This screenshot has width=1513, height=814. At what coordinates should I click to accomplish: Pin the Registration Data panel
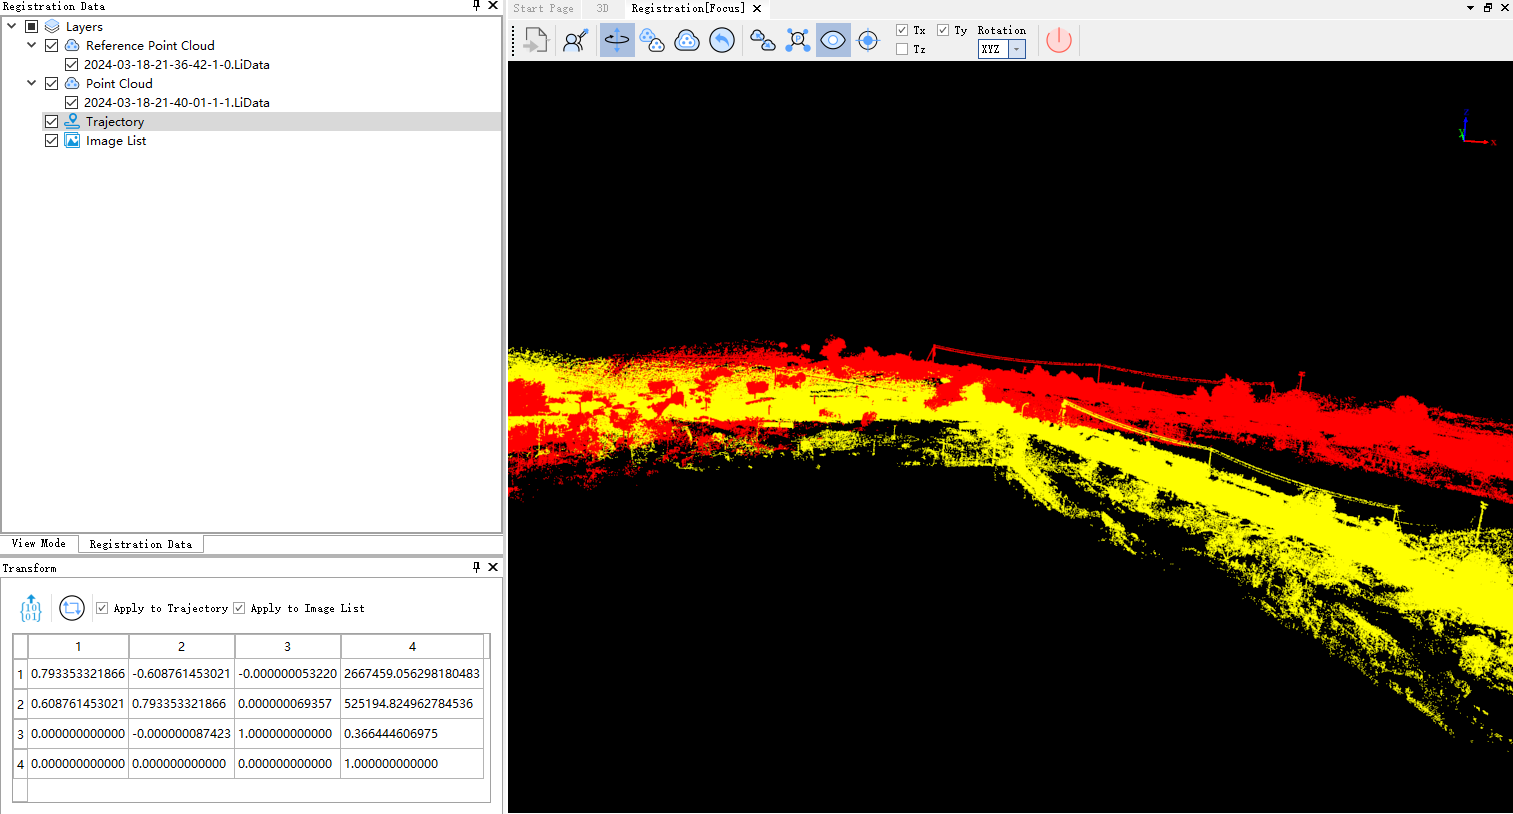click(476, 6)
